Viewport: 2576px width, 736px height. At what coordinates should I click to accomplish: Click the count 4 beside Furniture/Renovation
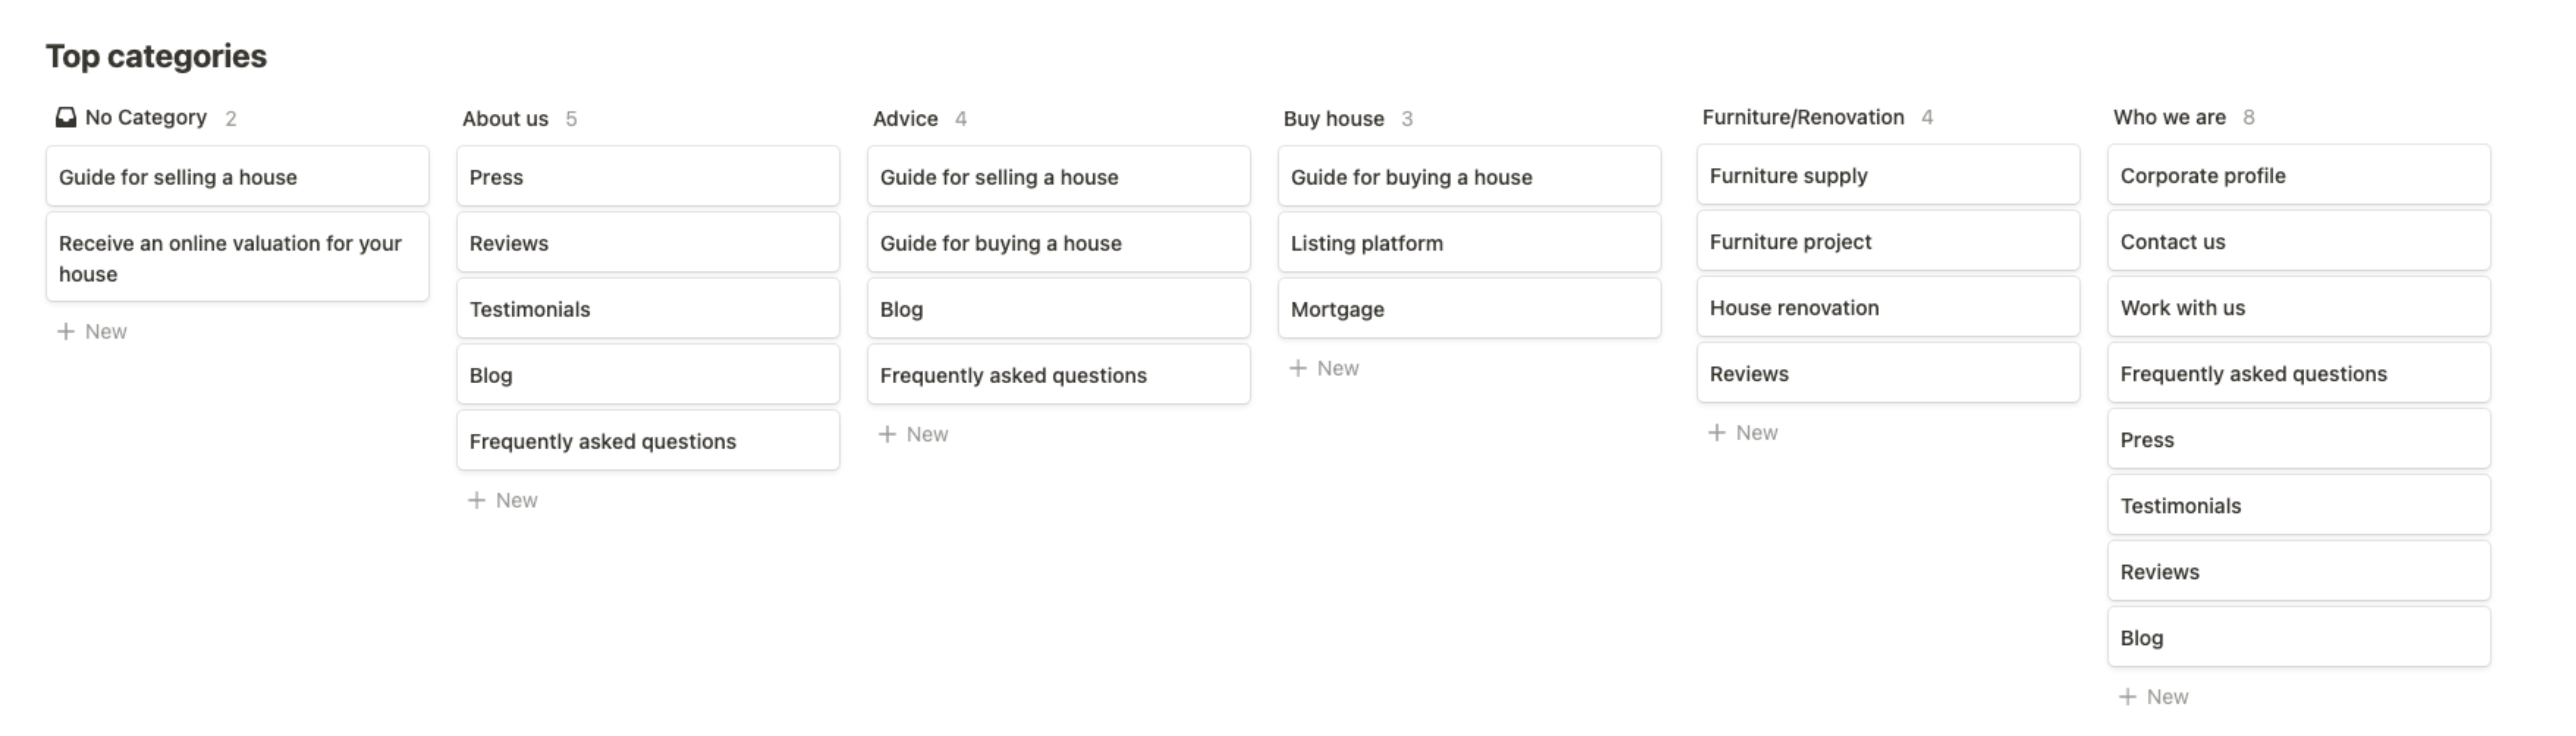pos(1927,118)
